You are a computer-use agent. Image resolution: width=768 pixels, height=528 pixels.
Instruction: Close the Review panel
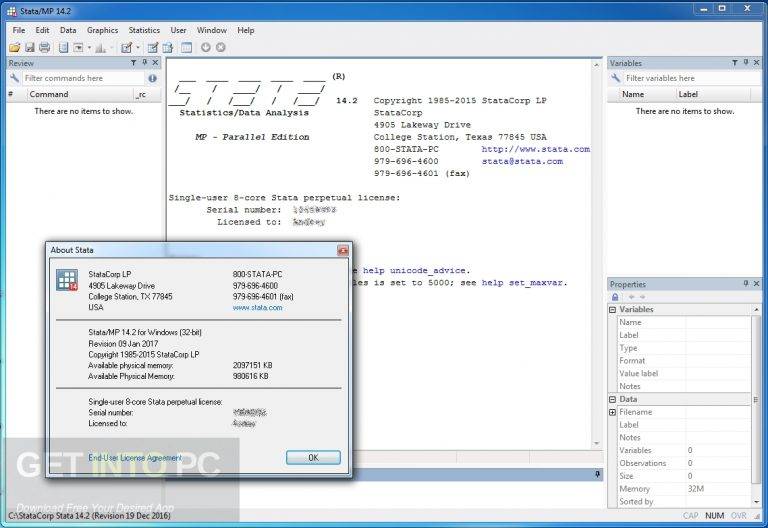(155, 63)
